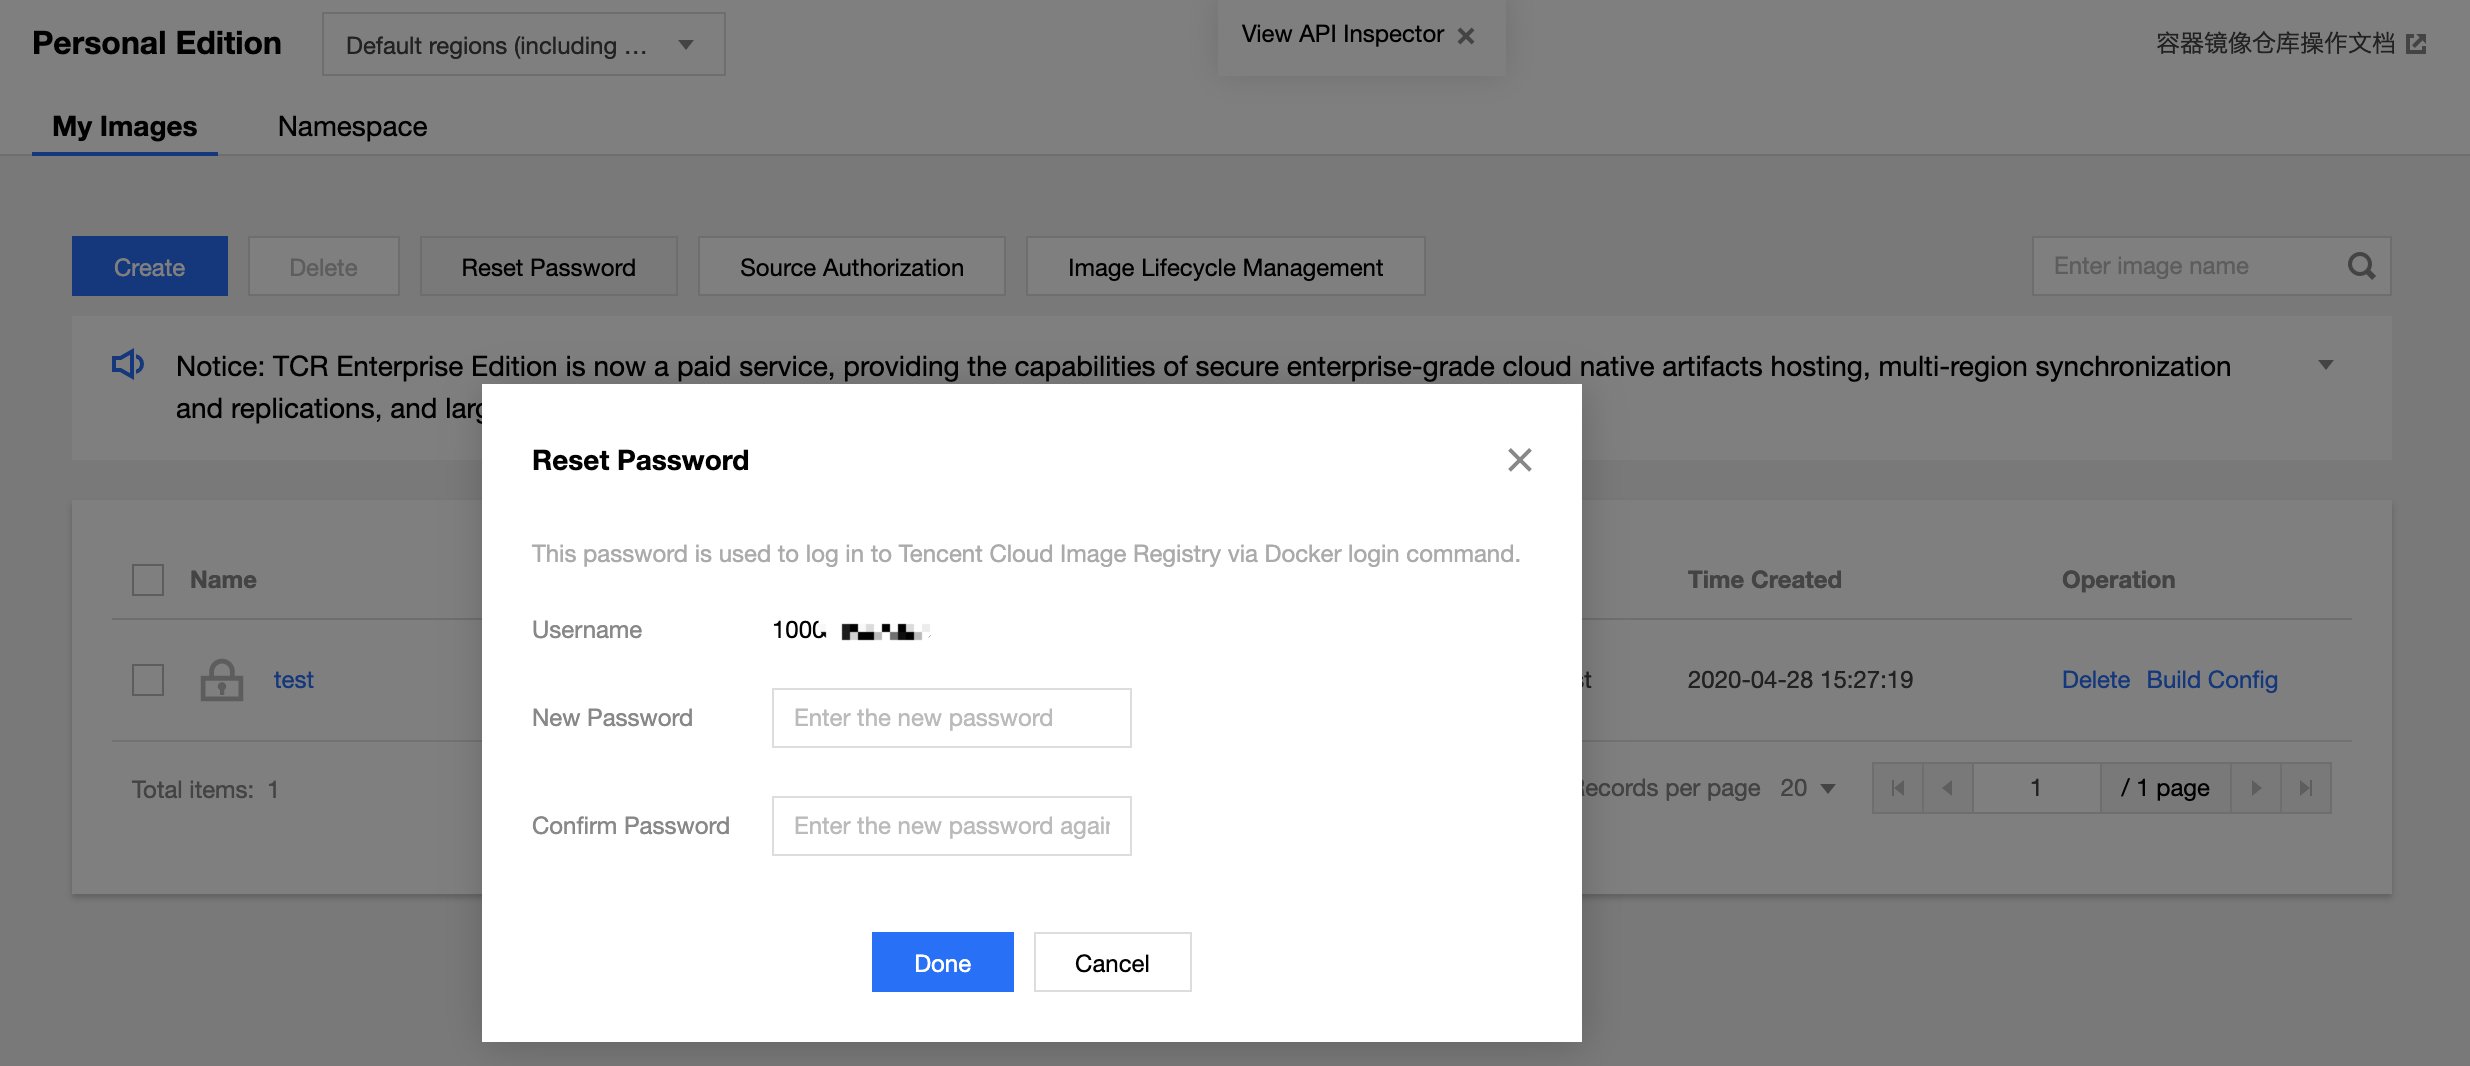Focus the New Password input field
Screen dimensions: 2470x1066
[951, 718]
